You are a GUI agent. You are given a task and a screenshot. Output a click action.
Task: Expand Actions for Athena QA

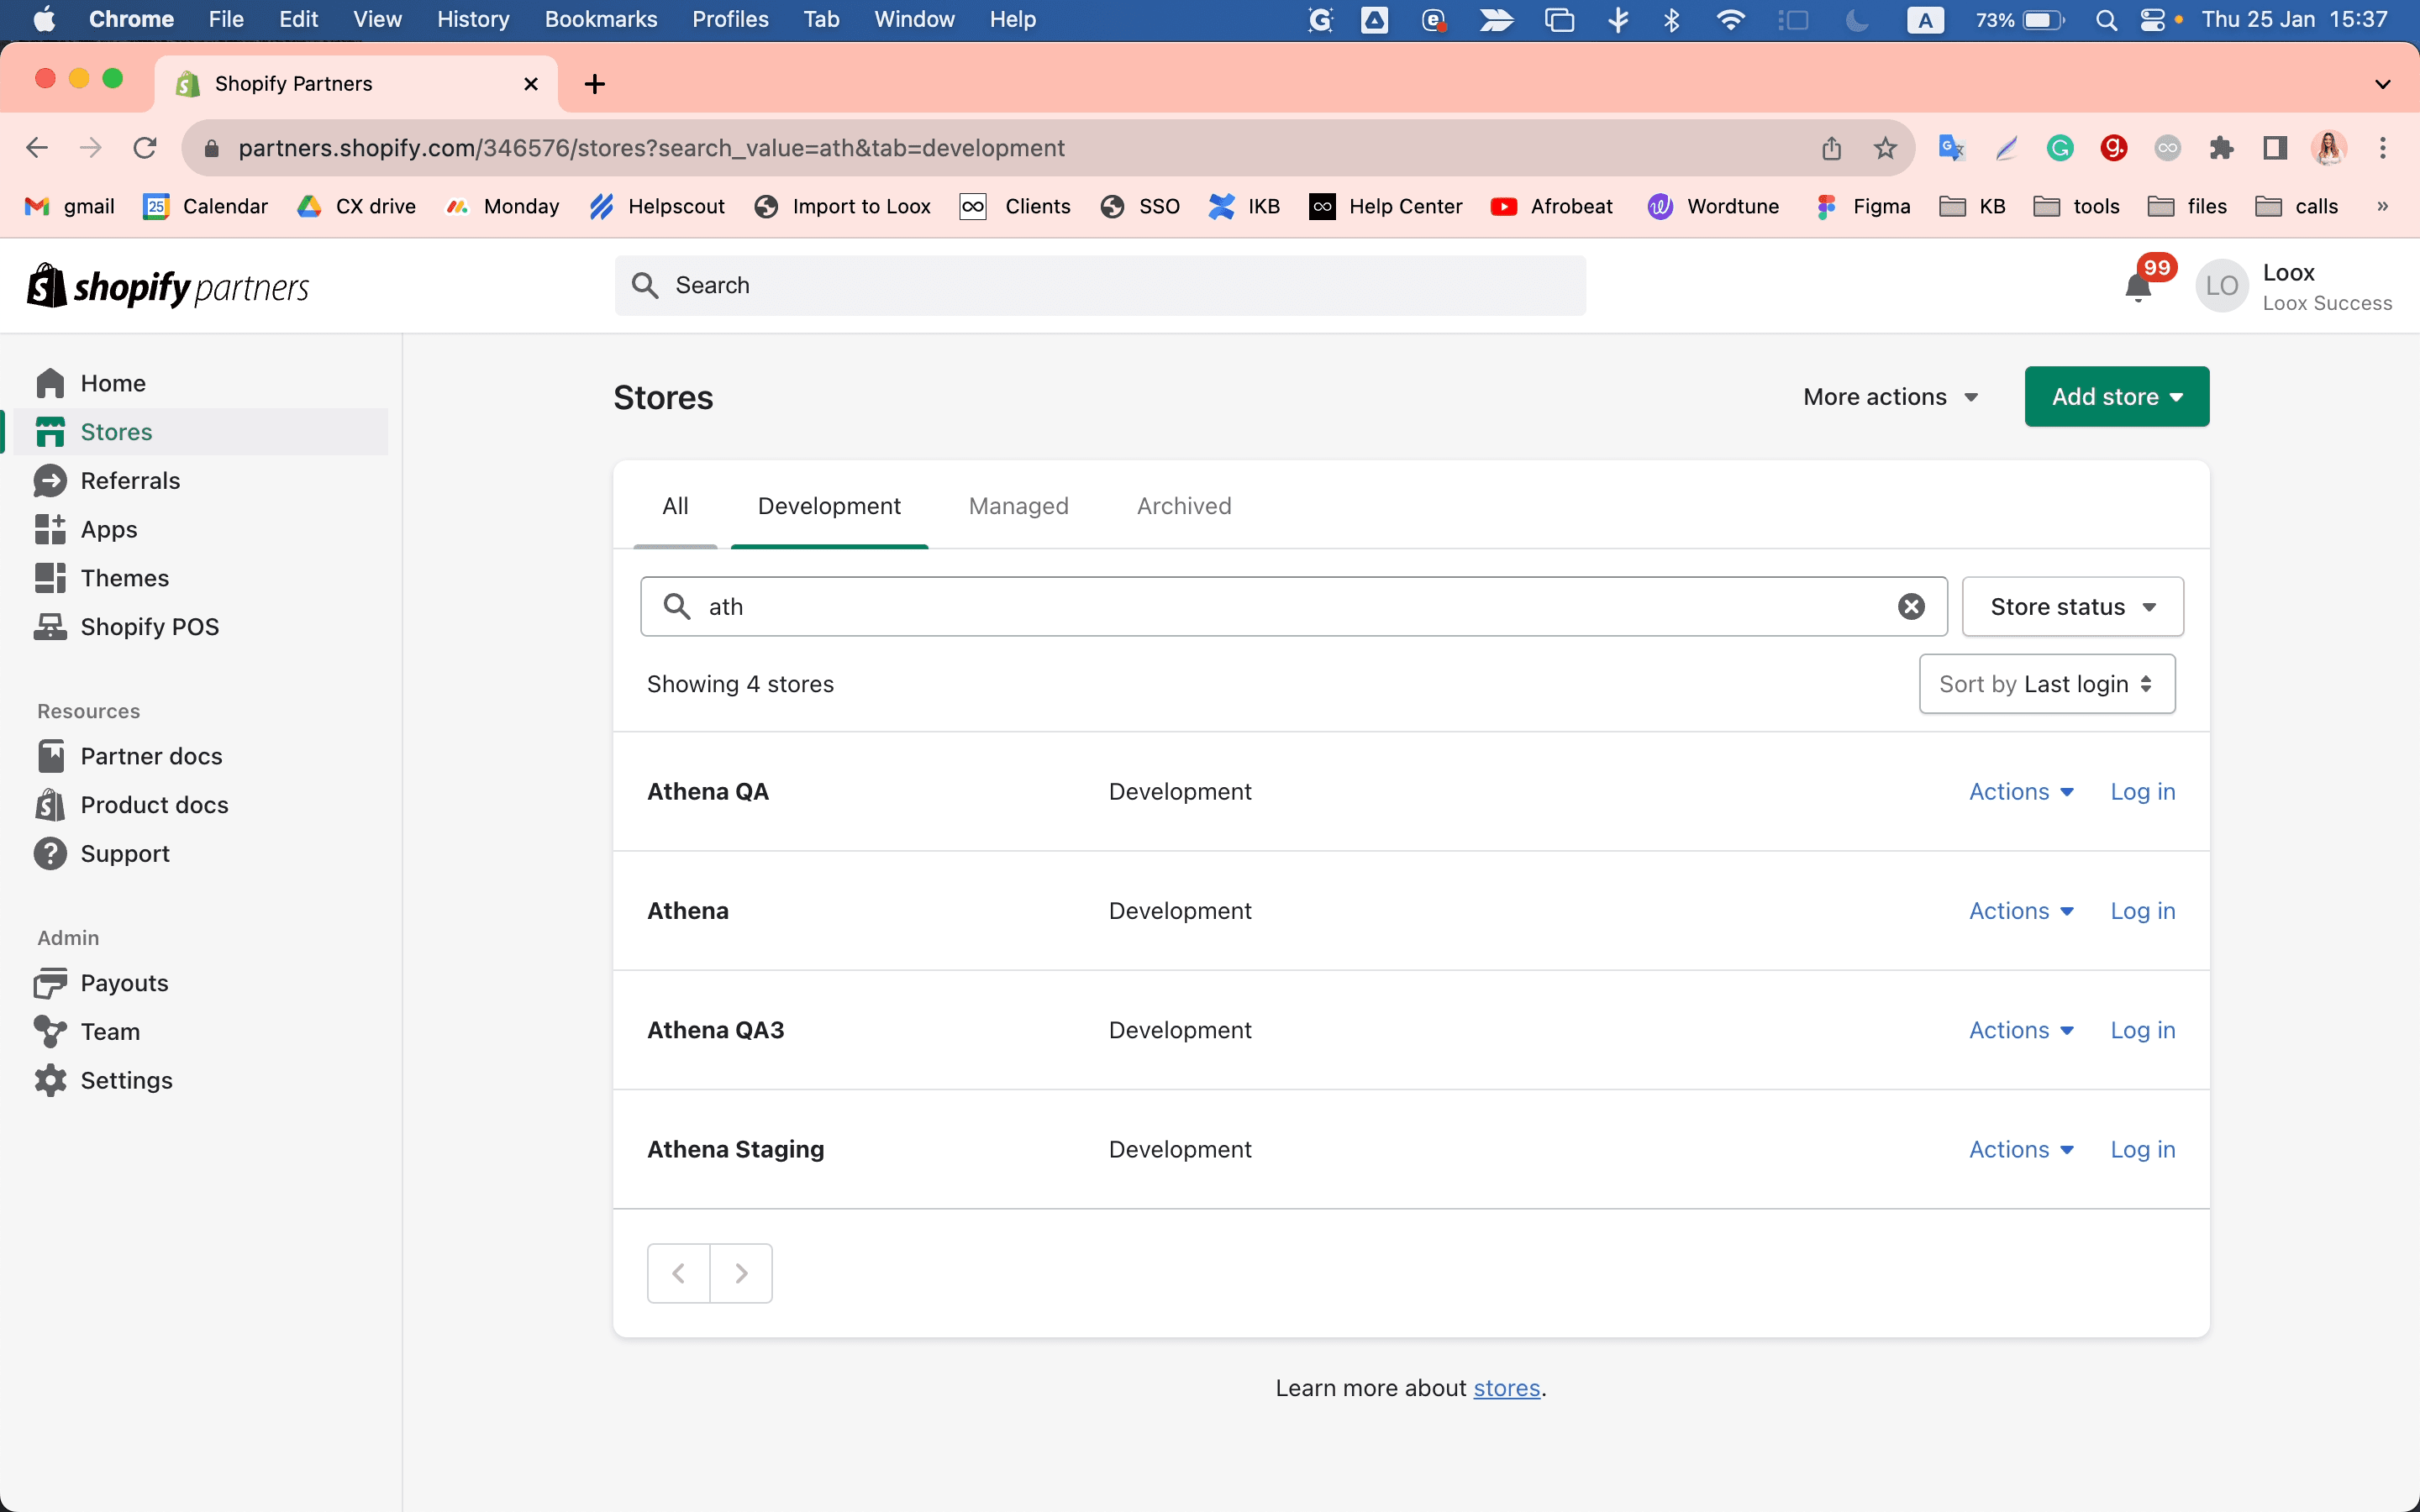click(x=2021, y=791)
